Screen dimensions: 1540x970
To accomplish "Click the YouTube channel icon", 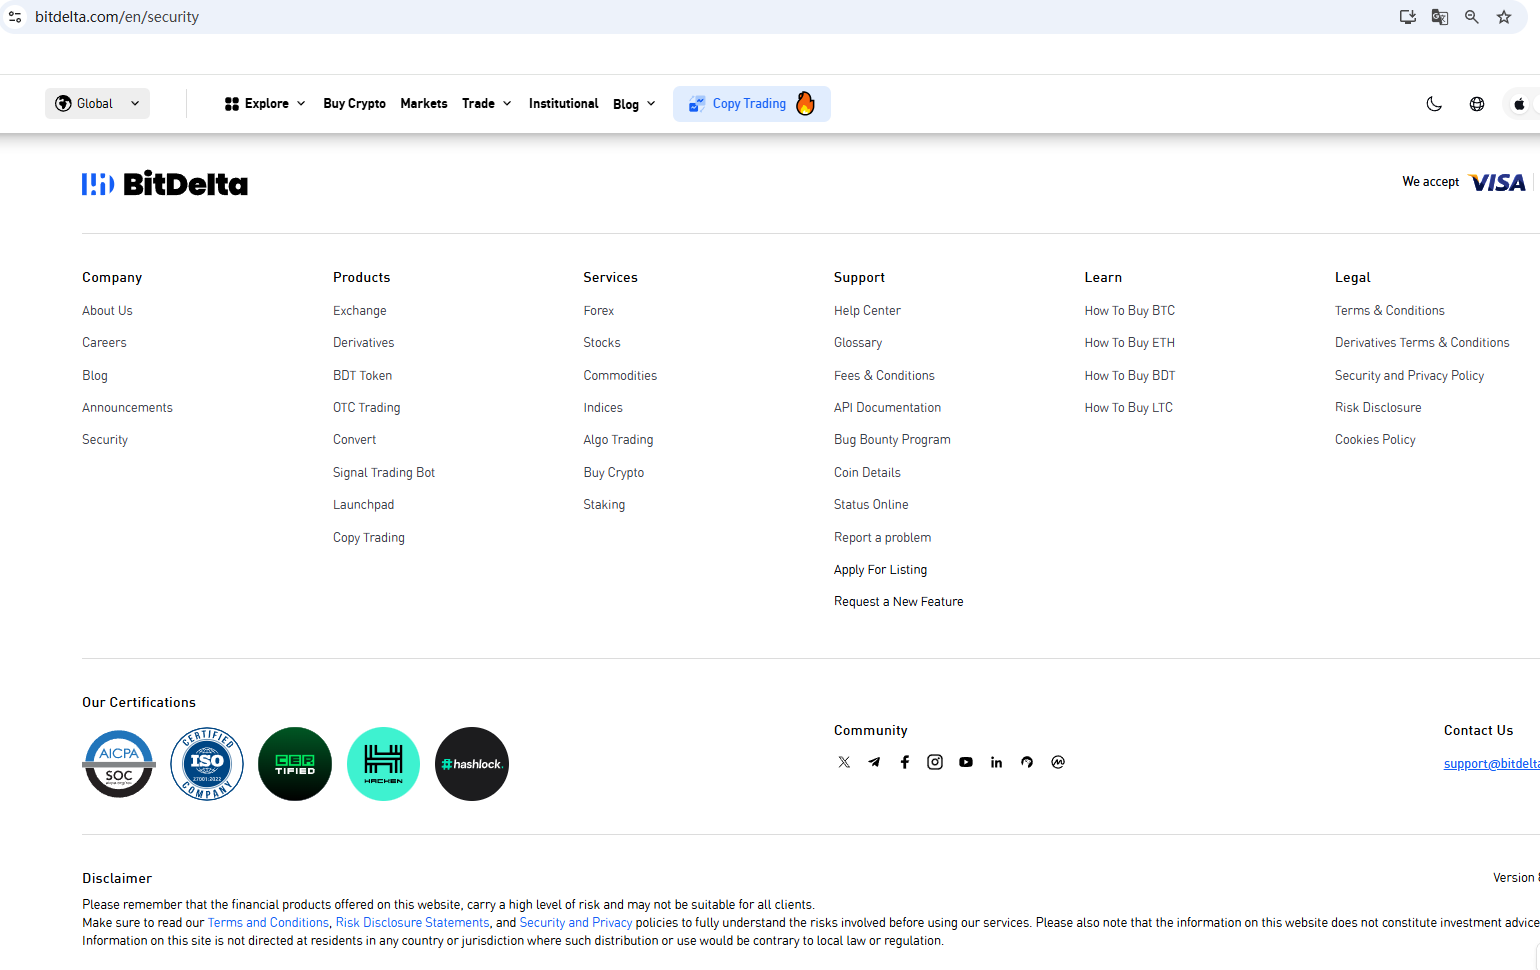I will (x=966, y=762).
